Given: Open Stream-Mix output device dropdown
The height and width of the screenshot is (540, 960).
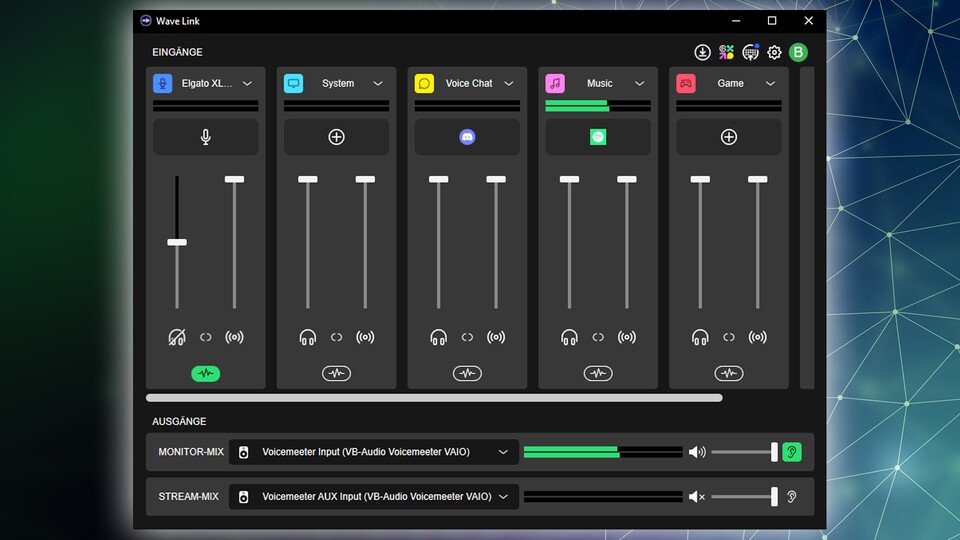Looking at the screenshot, I should tap(374, 497).
